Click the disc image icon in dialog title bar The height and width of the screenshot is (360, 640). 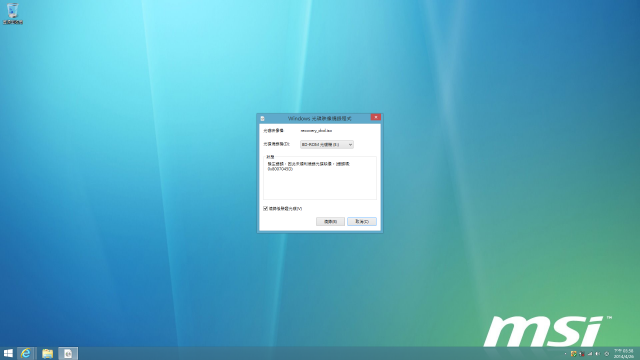coord(262,118)
